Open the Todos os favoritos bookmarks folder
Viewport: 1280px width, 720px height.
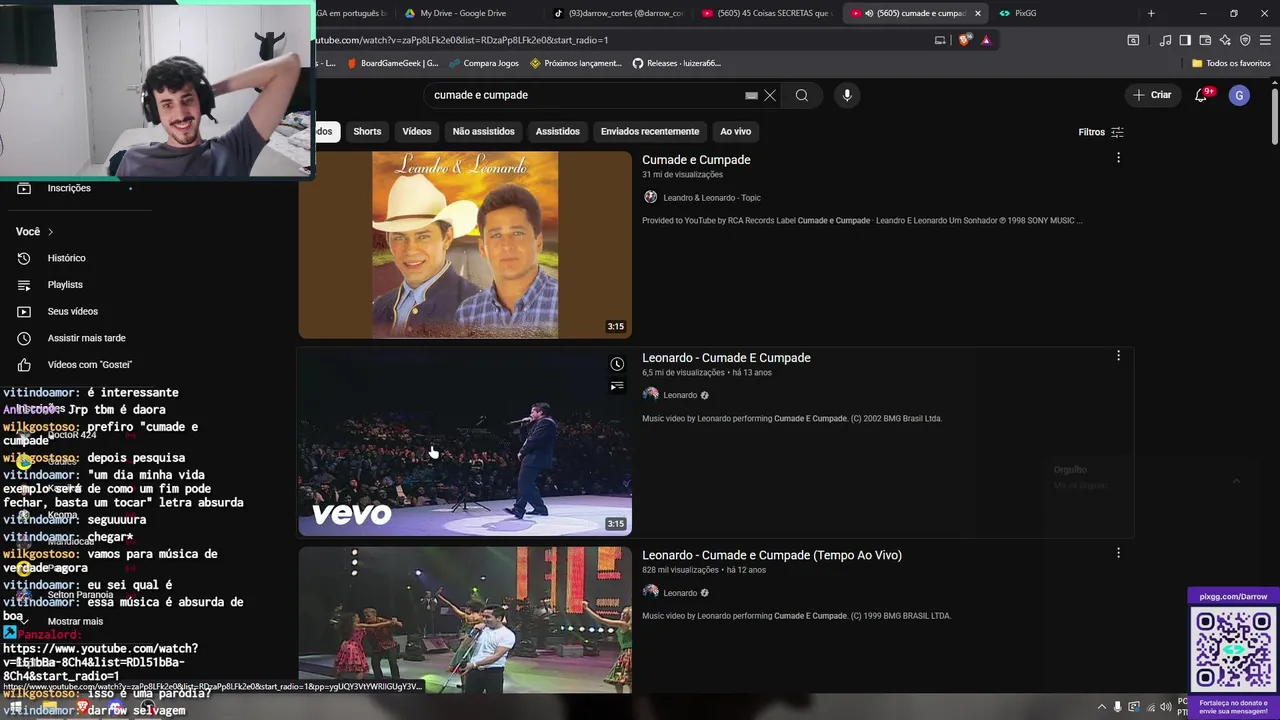[x=1231, y=63]
